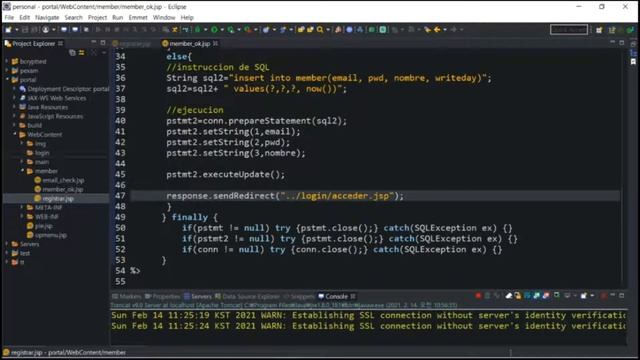Select email_check.jsp in the tree
This screenshot has height=360, width=640.
click(x=59, y=180)
